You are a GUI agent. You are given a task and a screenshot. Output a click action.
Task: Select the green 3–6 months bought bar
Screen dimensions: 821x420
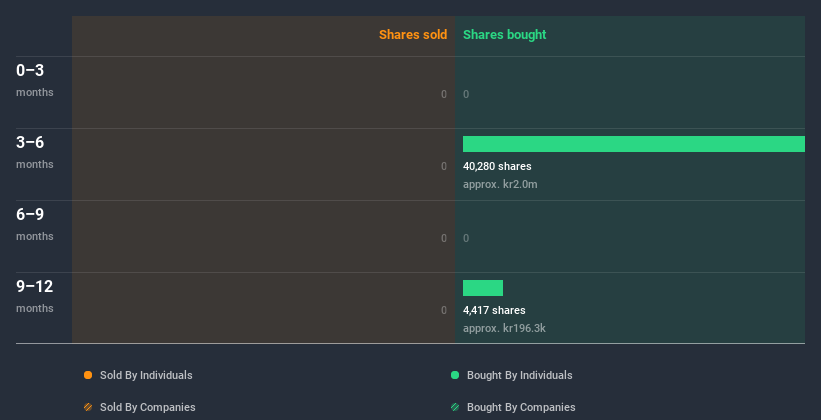point(634,144)
